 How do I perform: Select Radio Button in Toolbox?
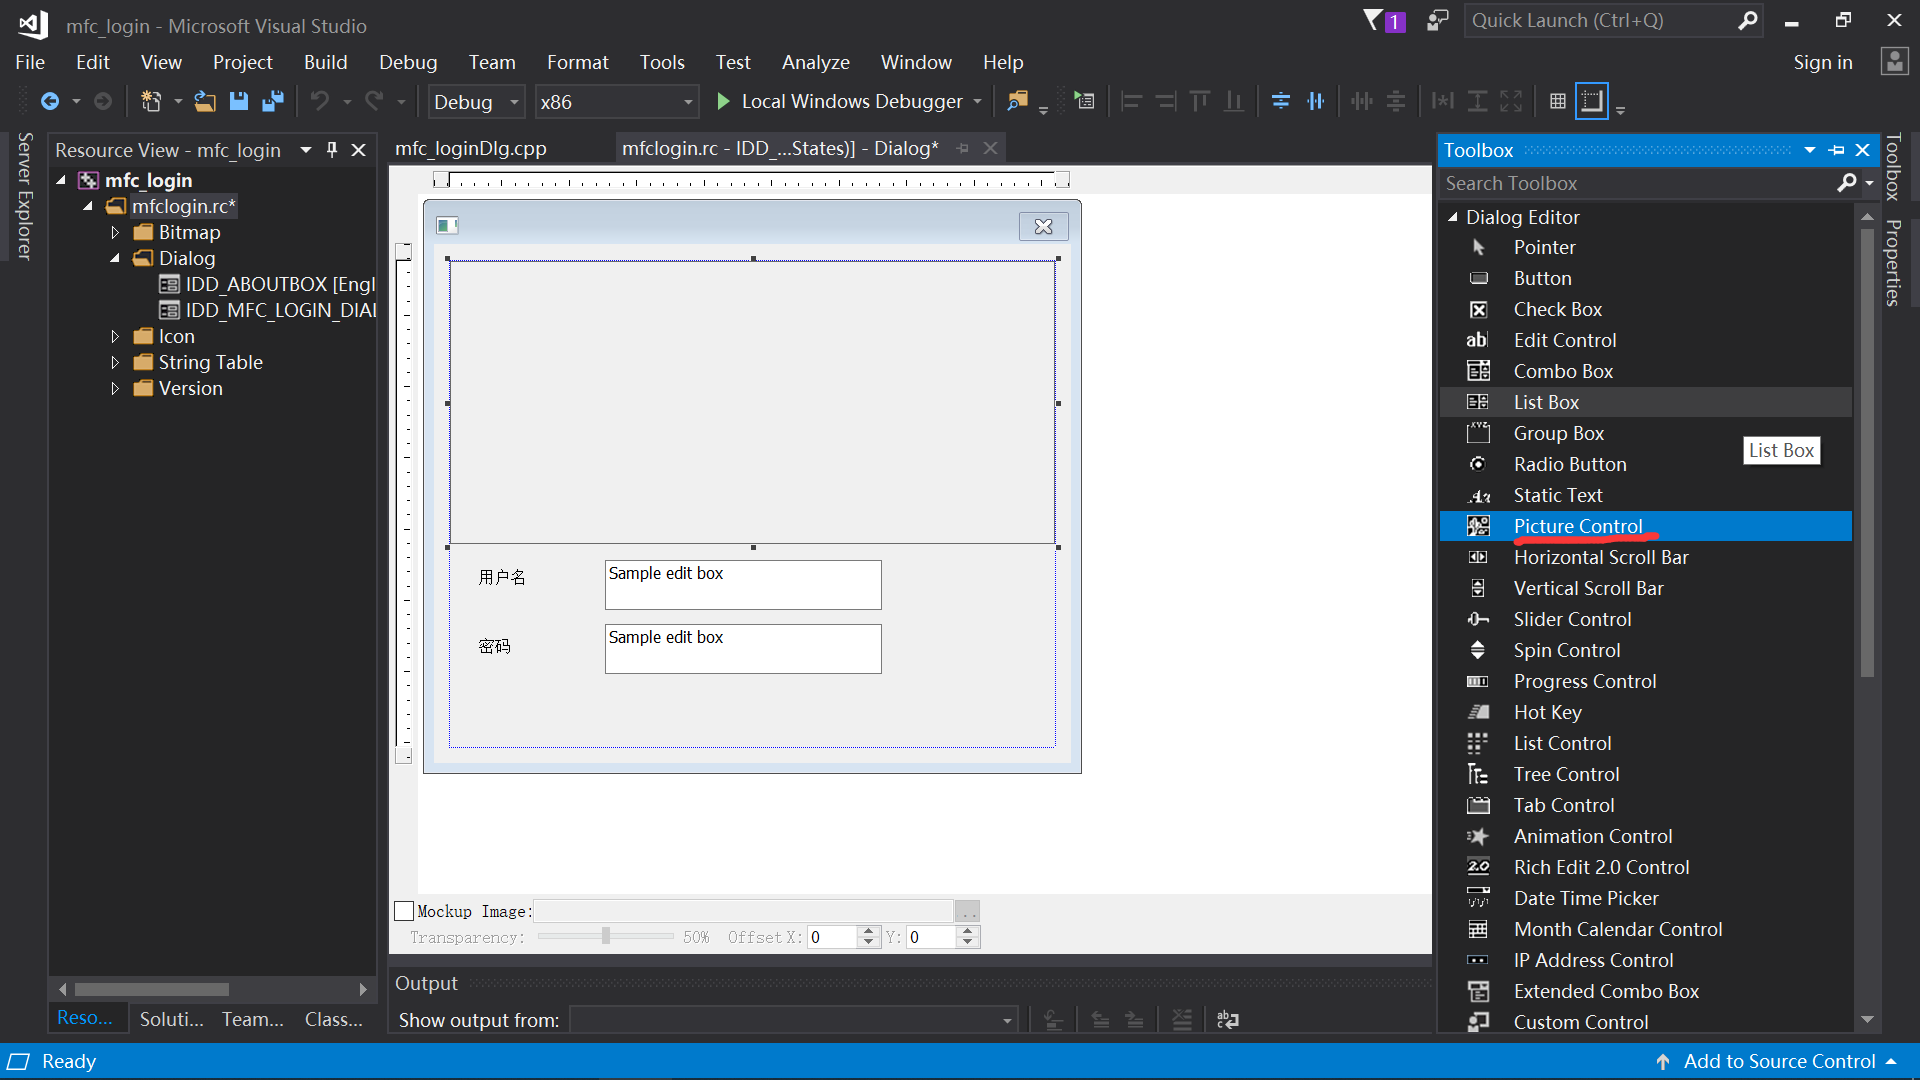1569,464
